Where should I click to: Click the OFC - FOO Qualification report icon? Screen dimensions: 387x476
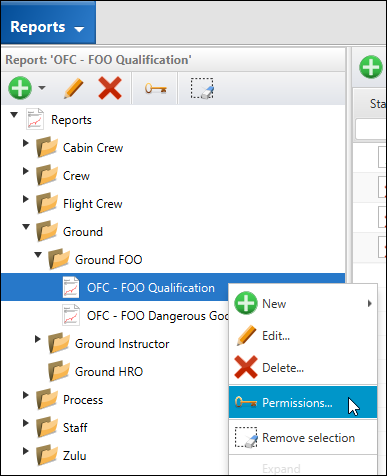point(71,287)
